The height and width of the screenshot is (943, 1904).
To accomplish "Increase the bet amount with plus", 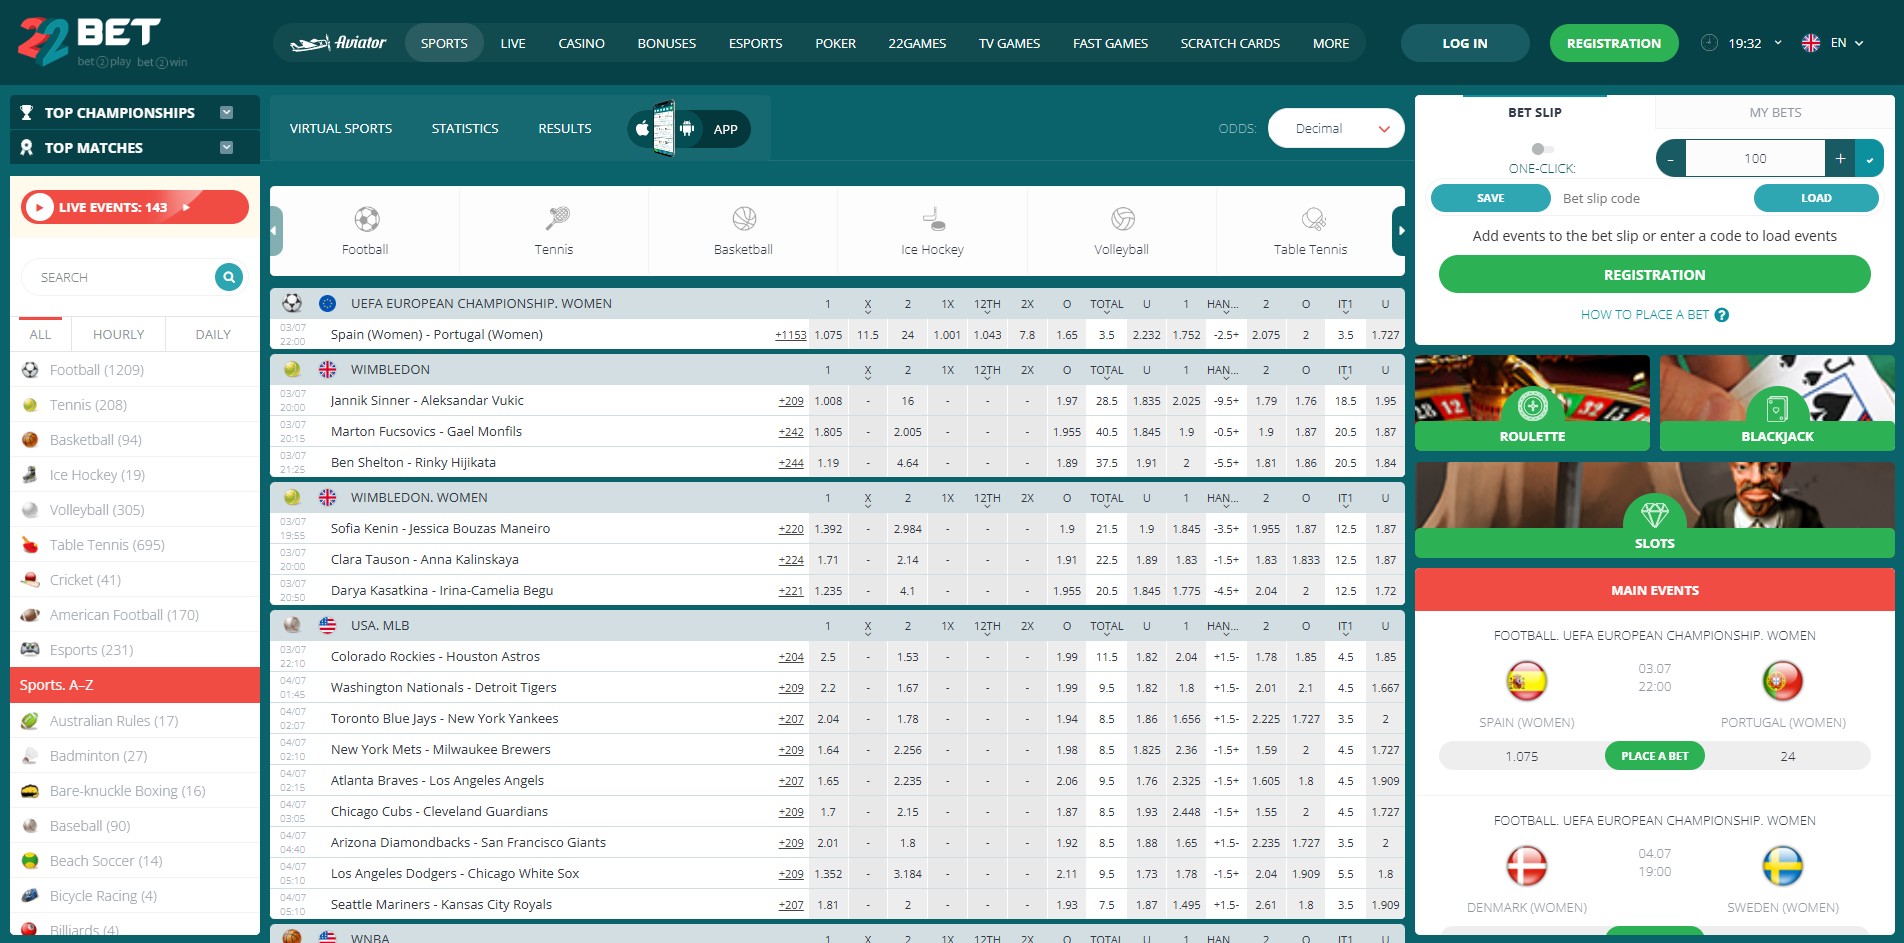I will point(1840,158).
